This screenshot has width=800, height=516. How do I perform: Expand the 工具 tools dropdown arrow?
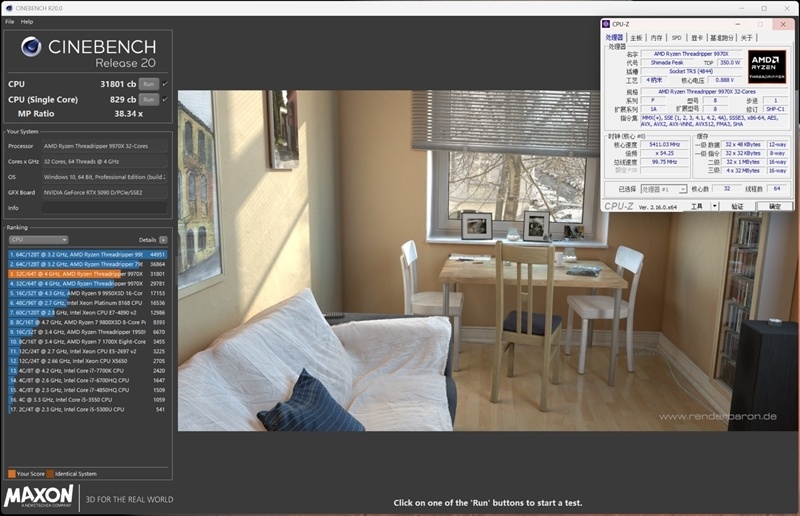pyautogui.click(x=713, y=206)
